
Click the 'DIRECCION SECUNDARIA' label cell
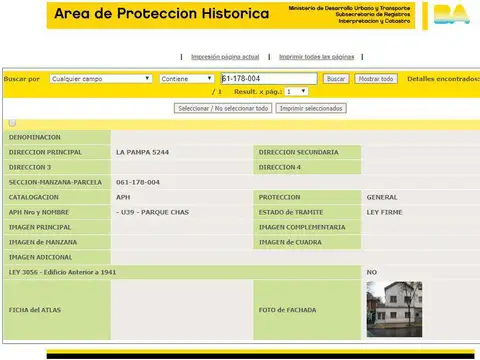point(307,152)
